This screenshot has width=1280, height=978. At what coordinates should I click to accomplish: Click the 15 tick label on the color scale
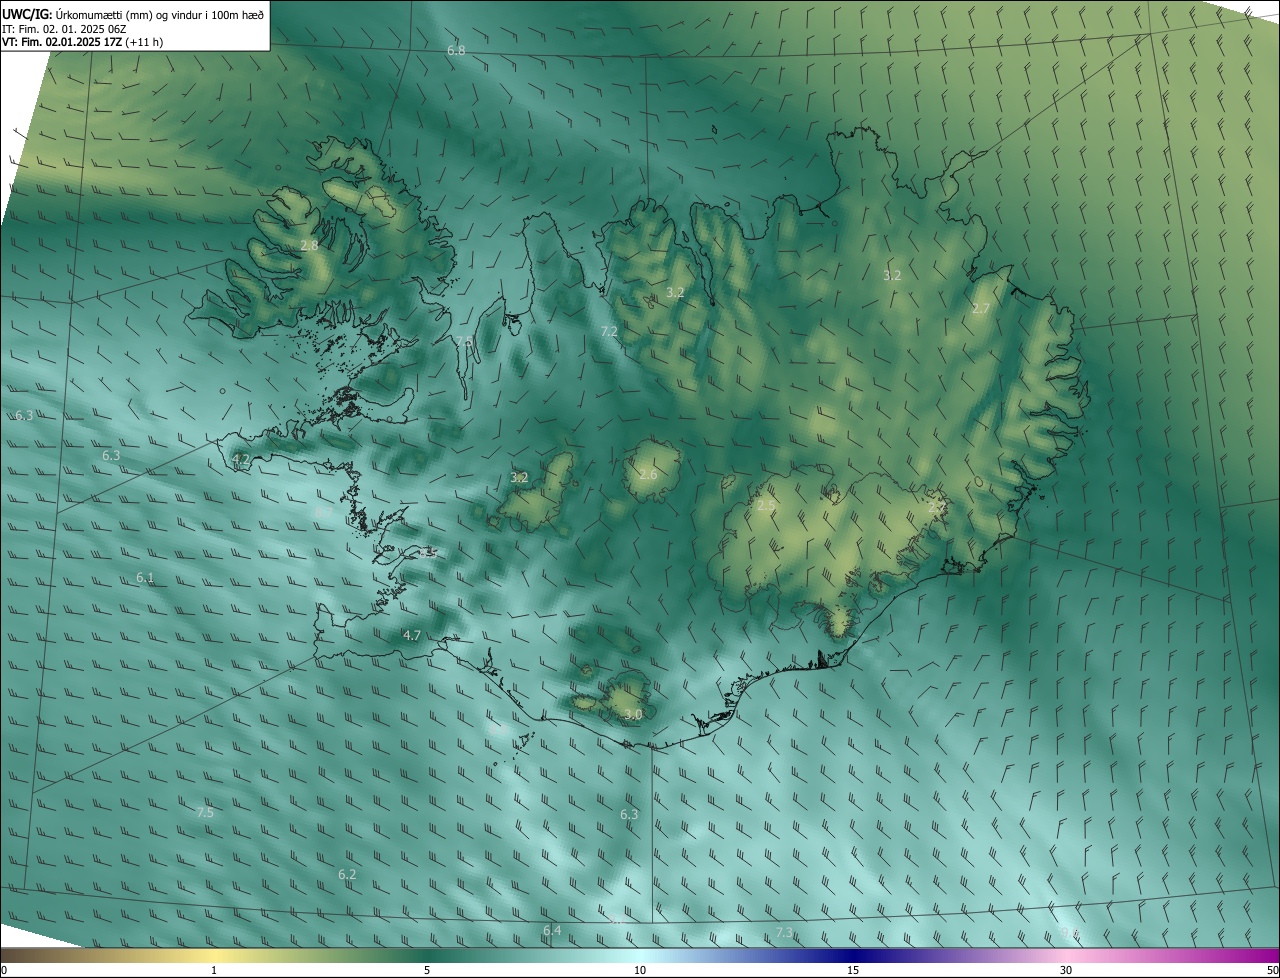pyautogui.click(x=853, y=971)
